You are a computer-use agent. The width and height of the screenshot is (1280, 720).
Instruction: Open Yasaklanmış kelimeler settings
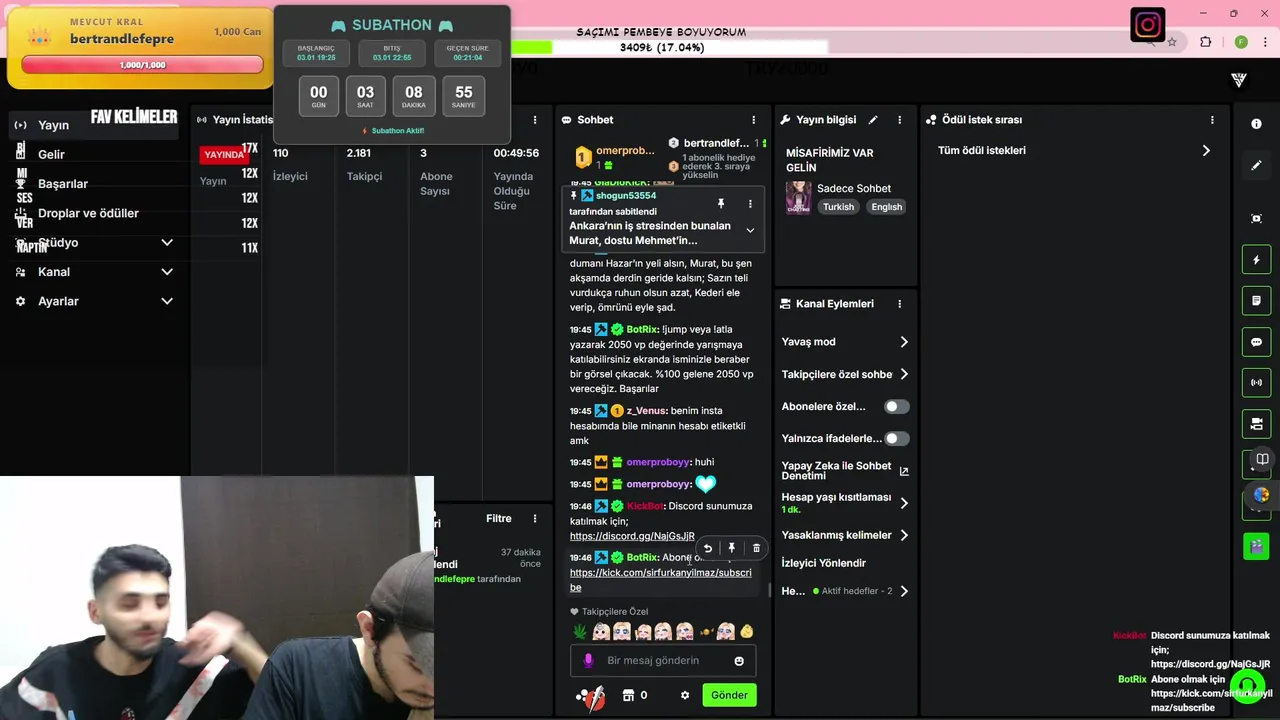click(845, 535)
